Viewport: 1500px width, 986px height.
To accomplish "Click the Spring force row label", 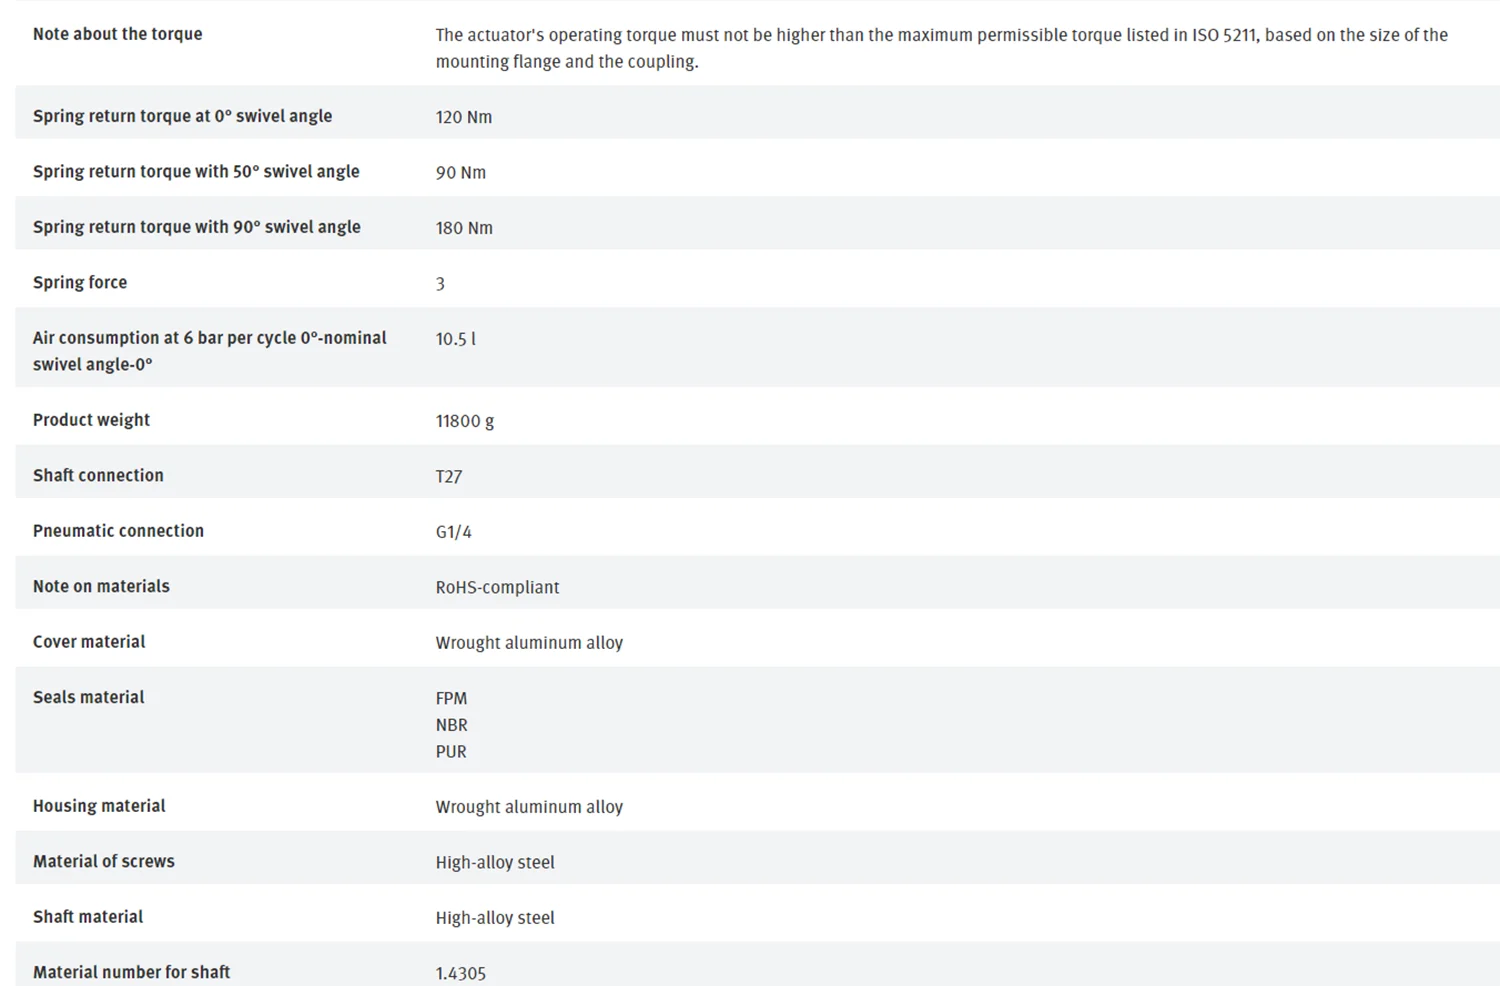I will (80, 283).
